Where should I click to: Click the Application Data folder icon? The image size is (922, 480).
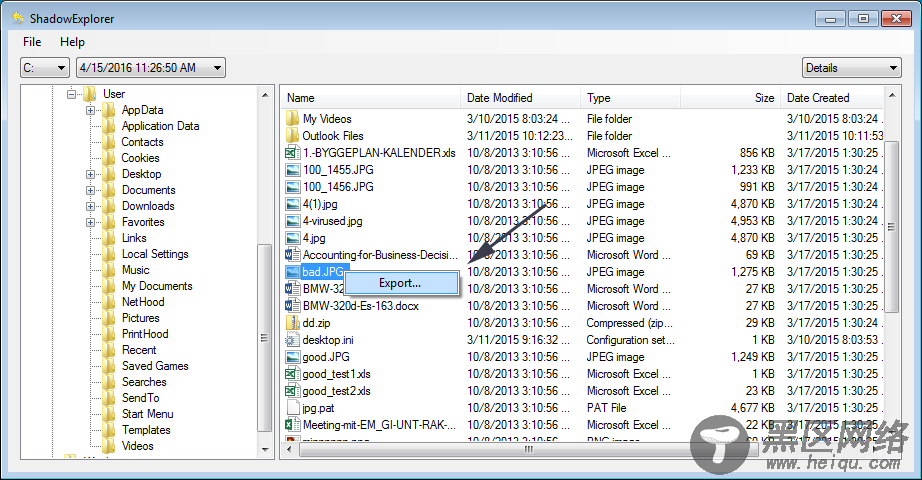pos(109,126)
